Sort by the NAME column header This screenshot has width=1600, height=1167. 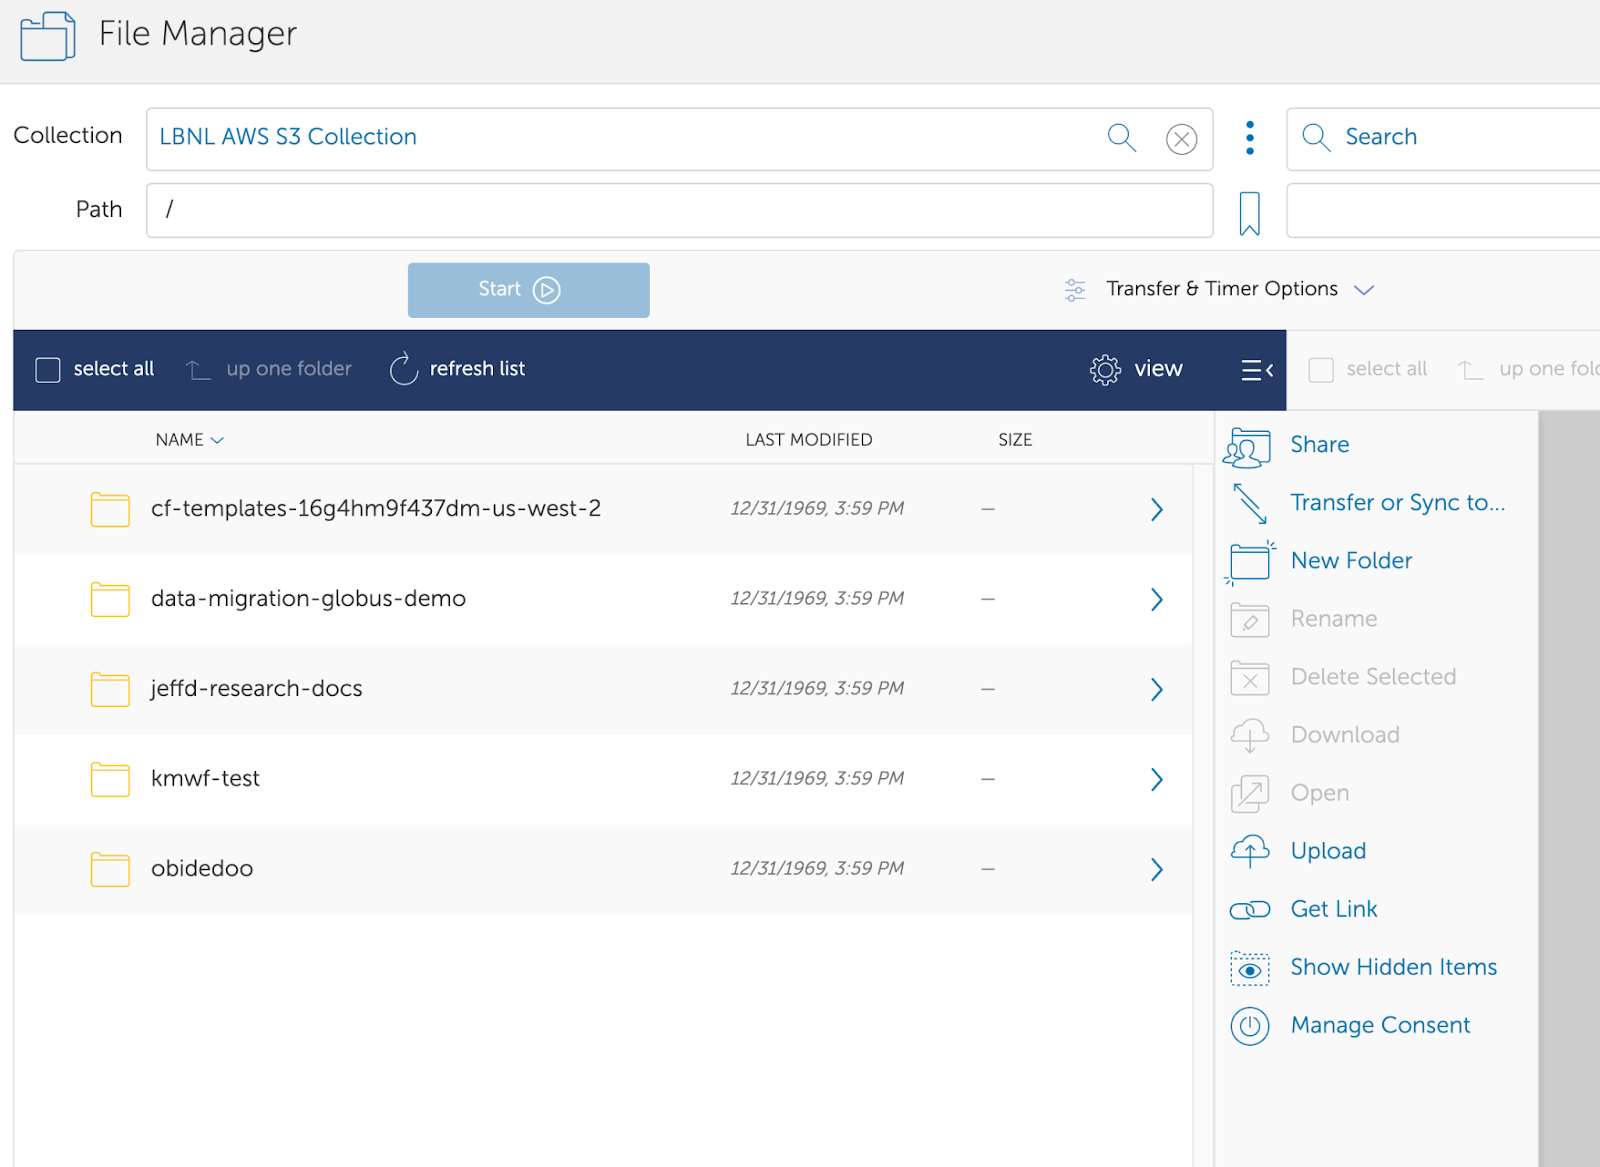pyautogui.click(x=189, y=440)
